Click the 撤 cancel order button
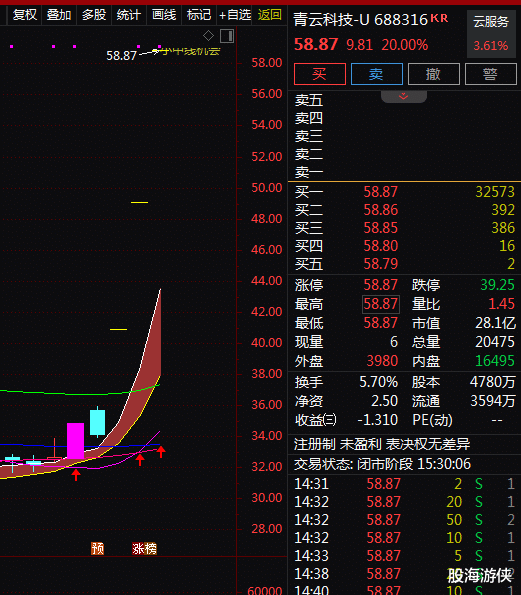This screenshot has height=595, width=521. 434,74
